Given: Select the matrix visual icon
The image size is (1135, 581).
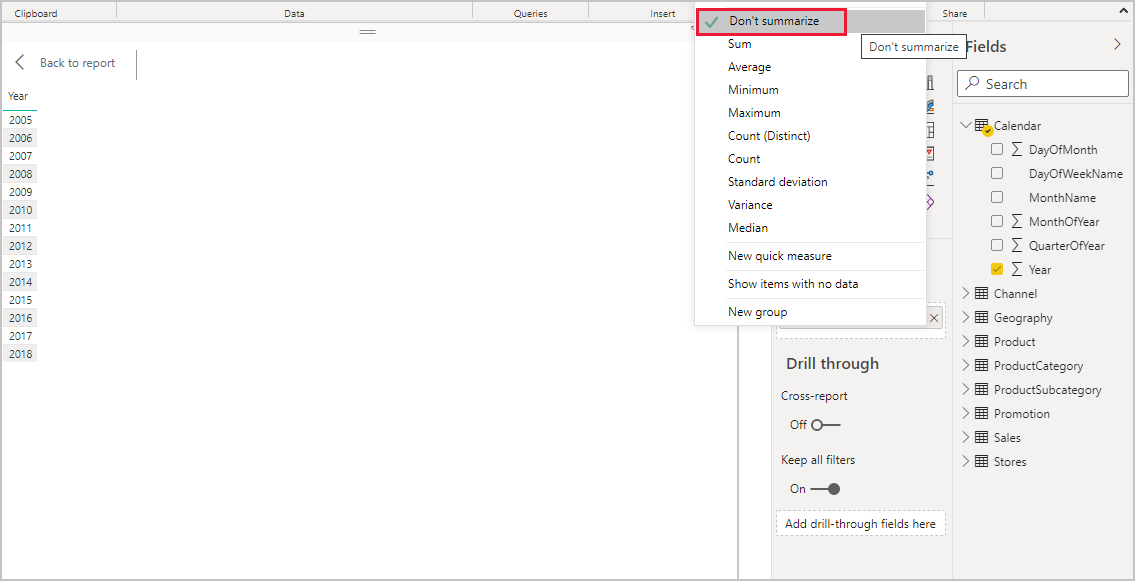Looking at the screenshot, I should pos(928,130).
